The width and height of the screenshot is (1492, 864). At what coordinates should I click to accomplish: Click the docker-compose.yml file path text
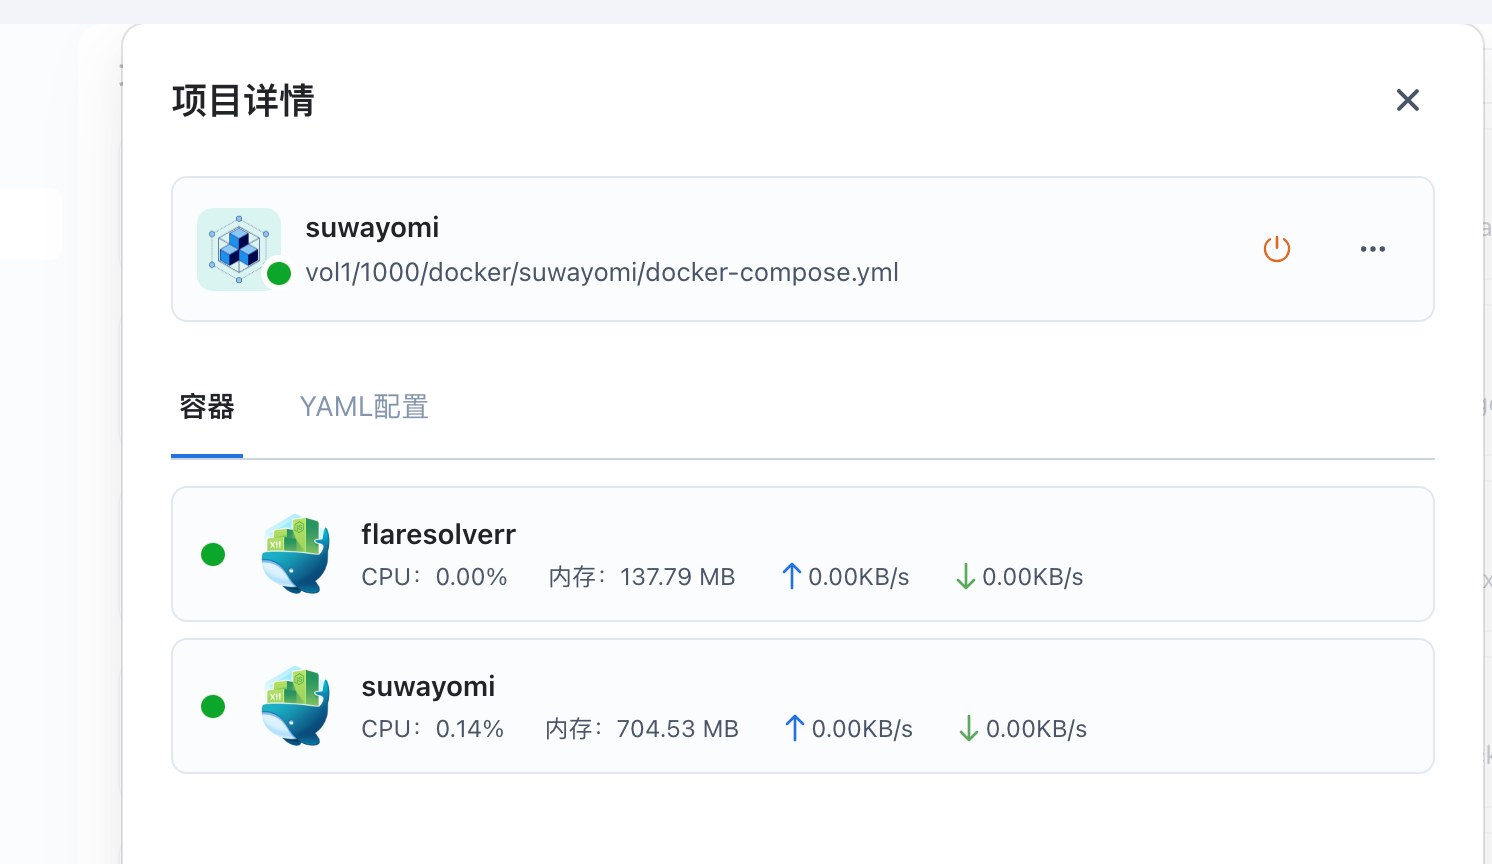pos(602,272)
